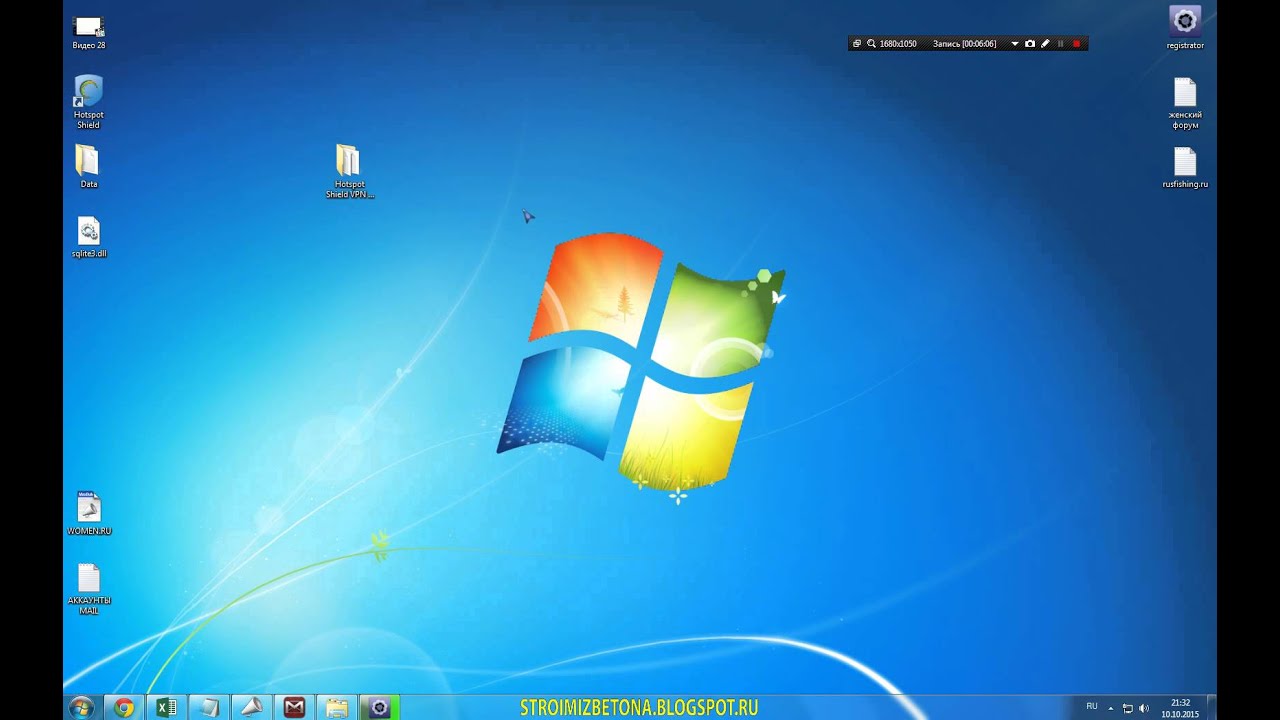Take a snapshot with recorder camera icon
Image resolution: width=1280 pixels, height=720 pixels.
click(1030, 44)
